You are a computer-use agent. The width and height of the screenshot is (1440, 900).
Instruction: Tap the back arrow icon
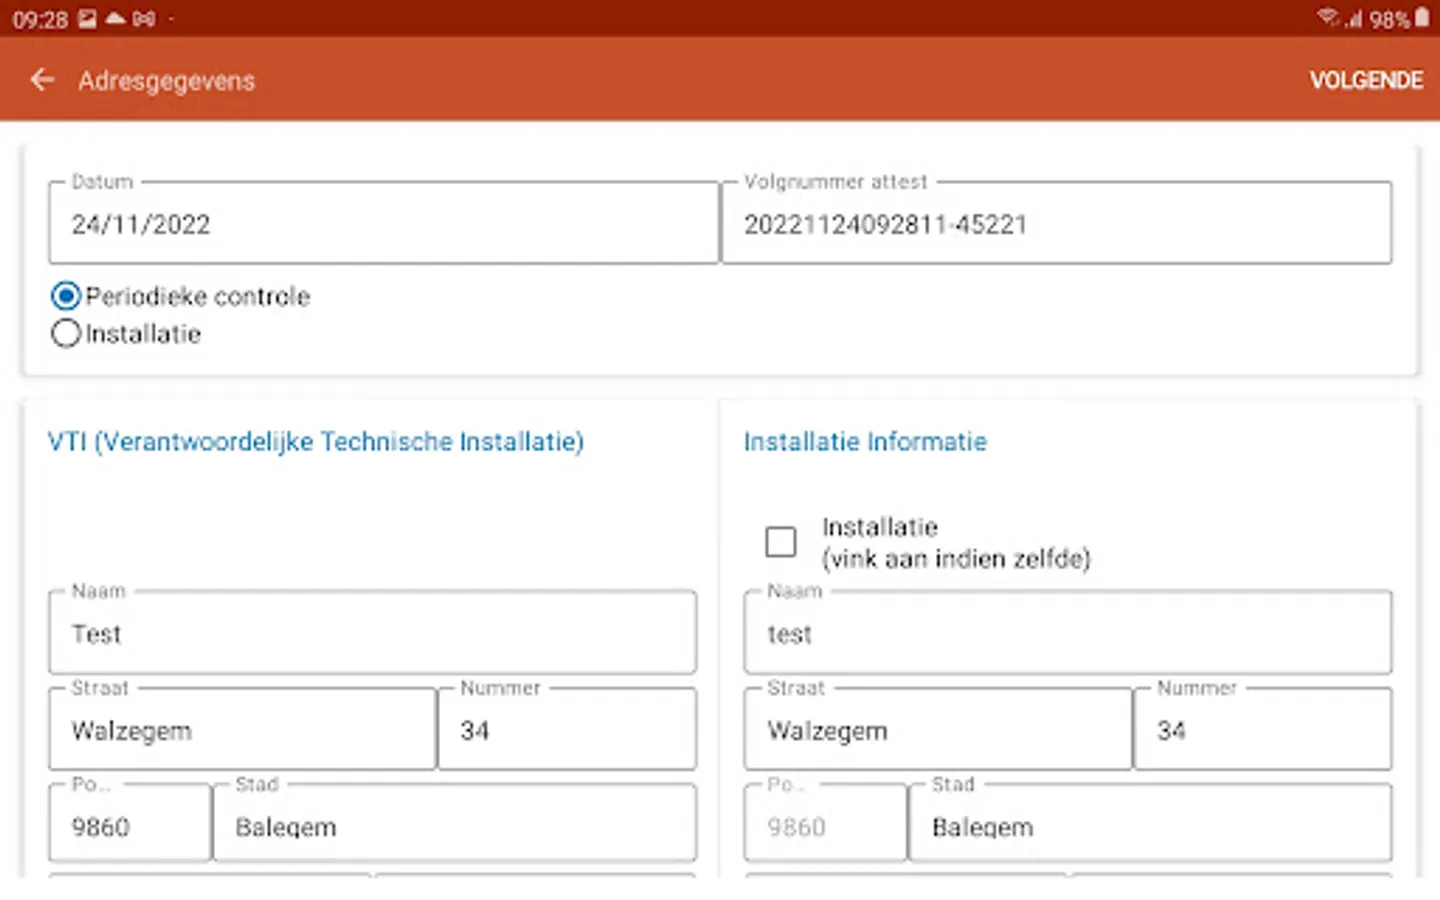coord(42,80)
